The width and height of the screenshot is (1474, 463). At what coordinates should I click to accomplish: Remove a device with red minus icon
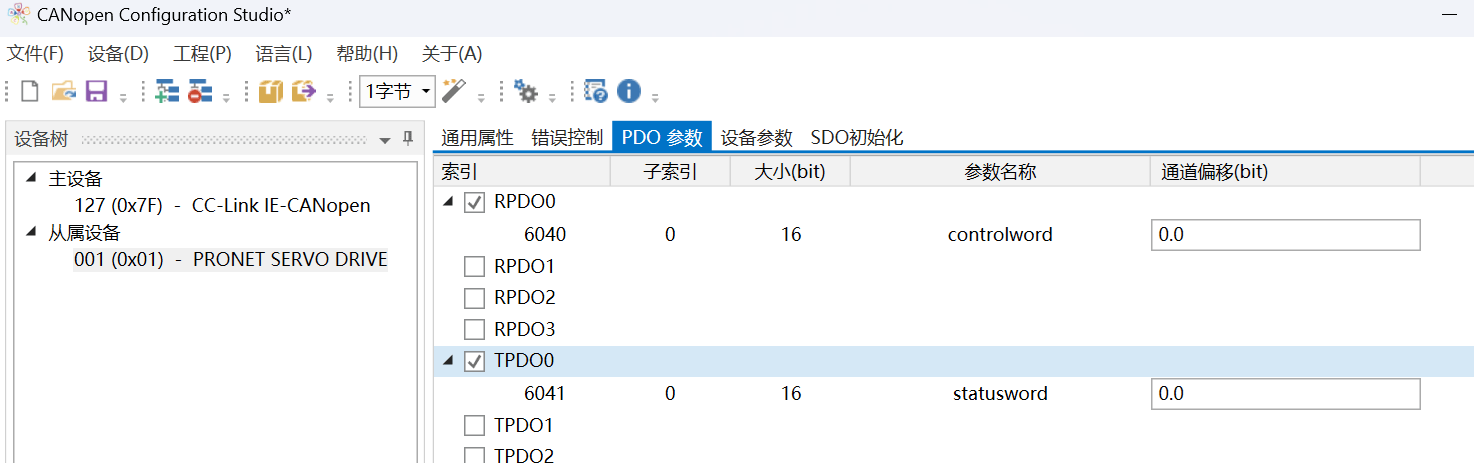[200, 92]
